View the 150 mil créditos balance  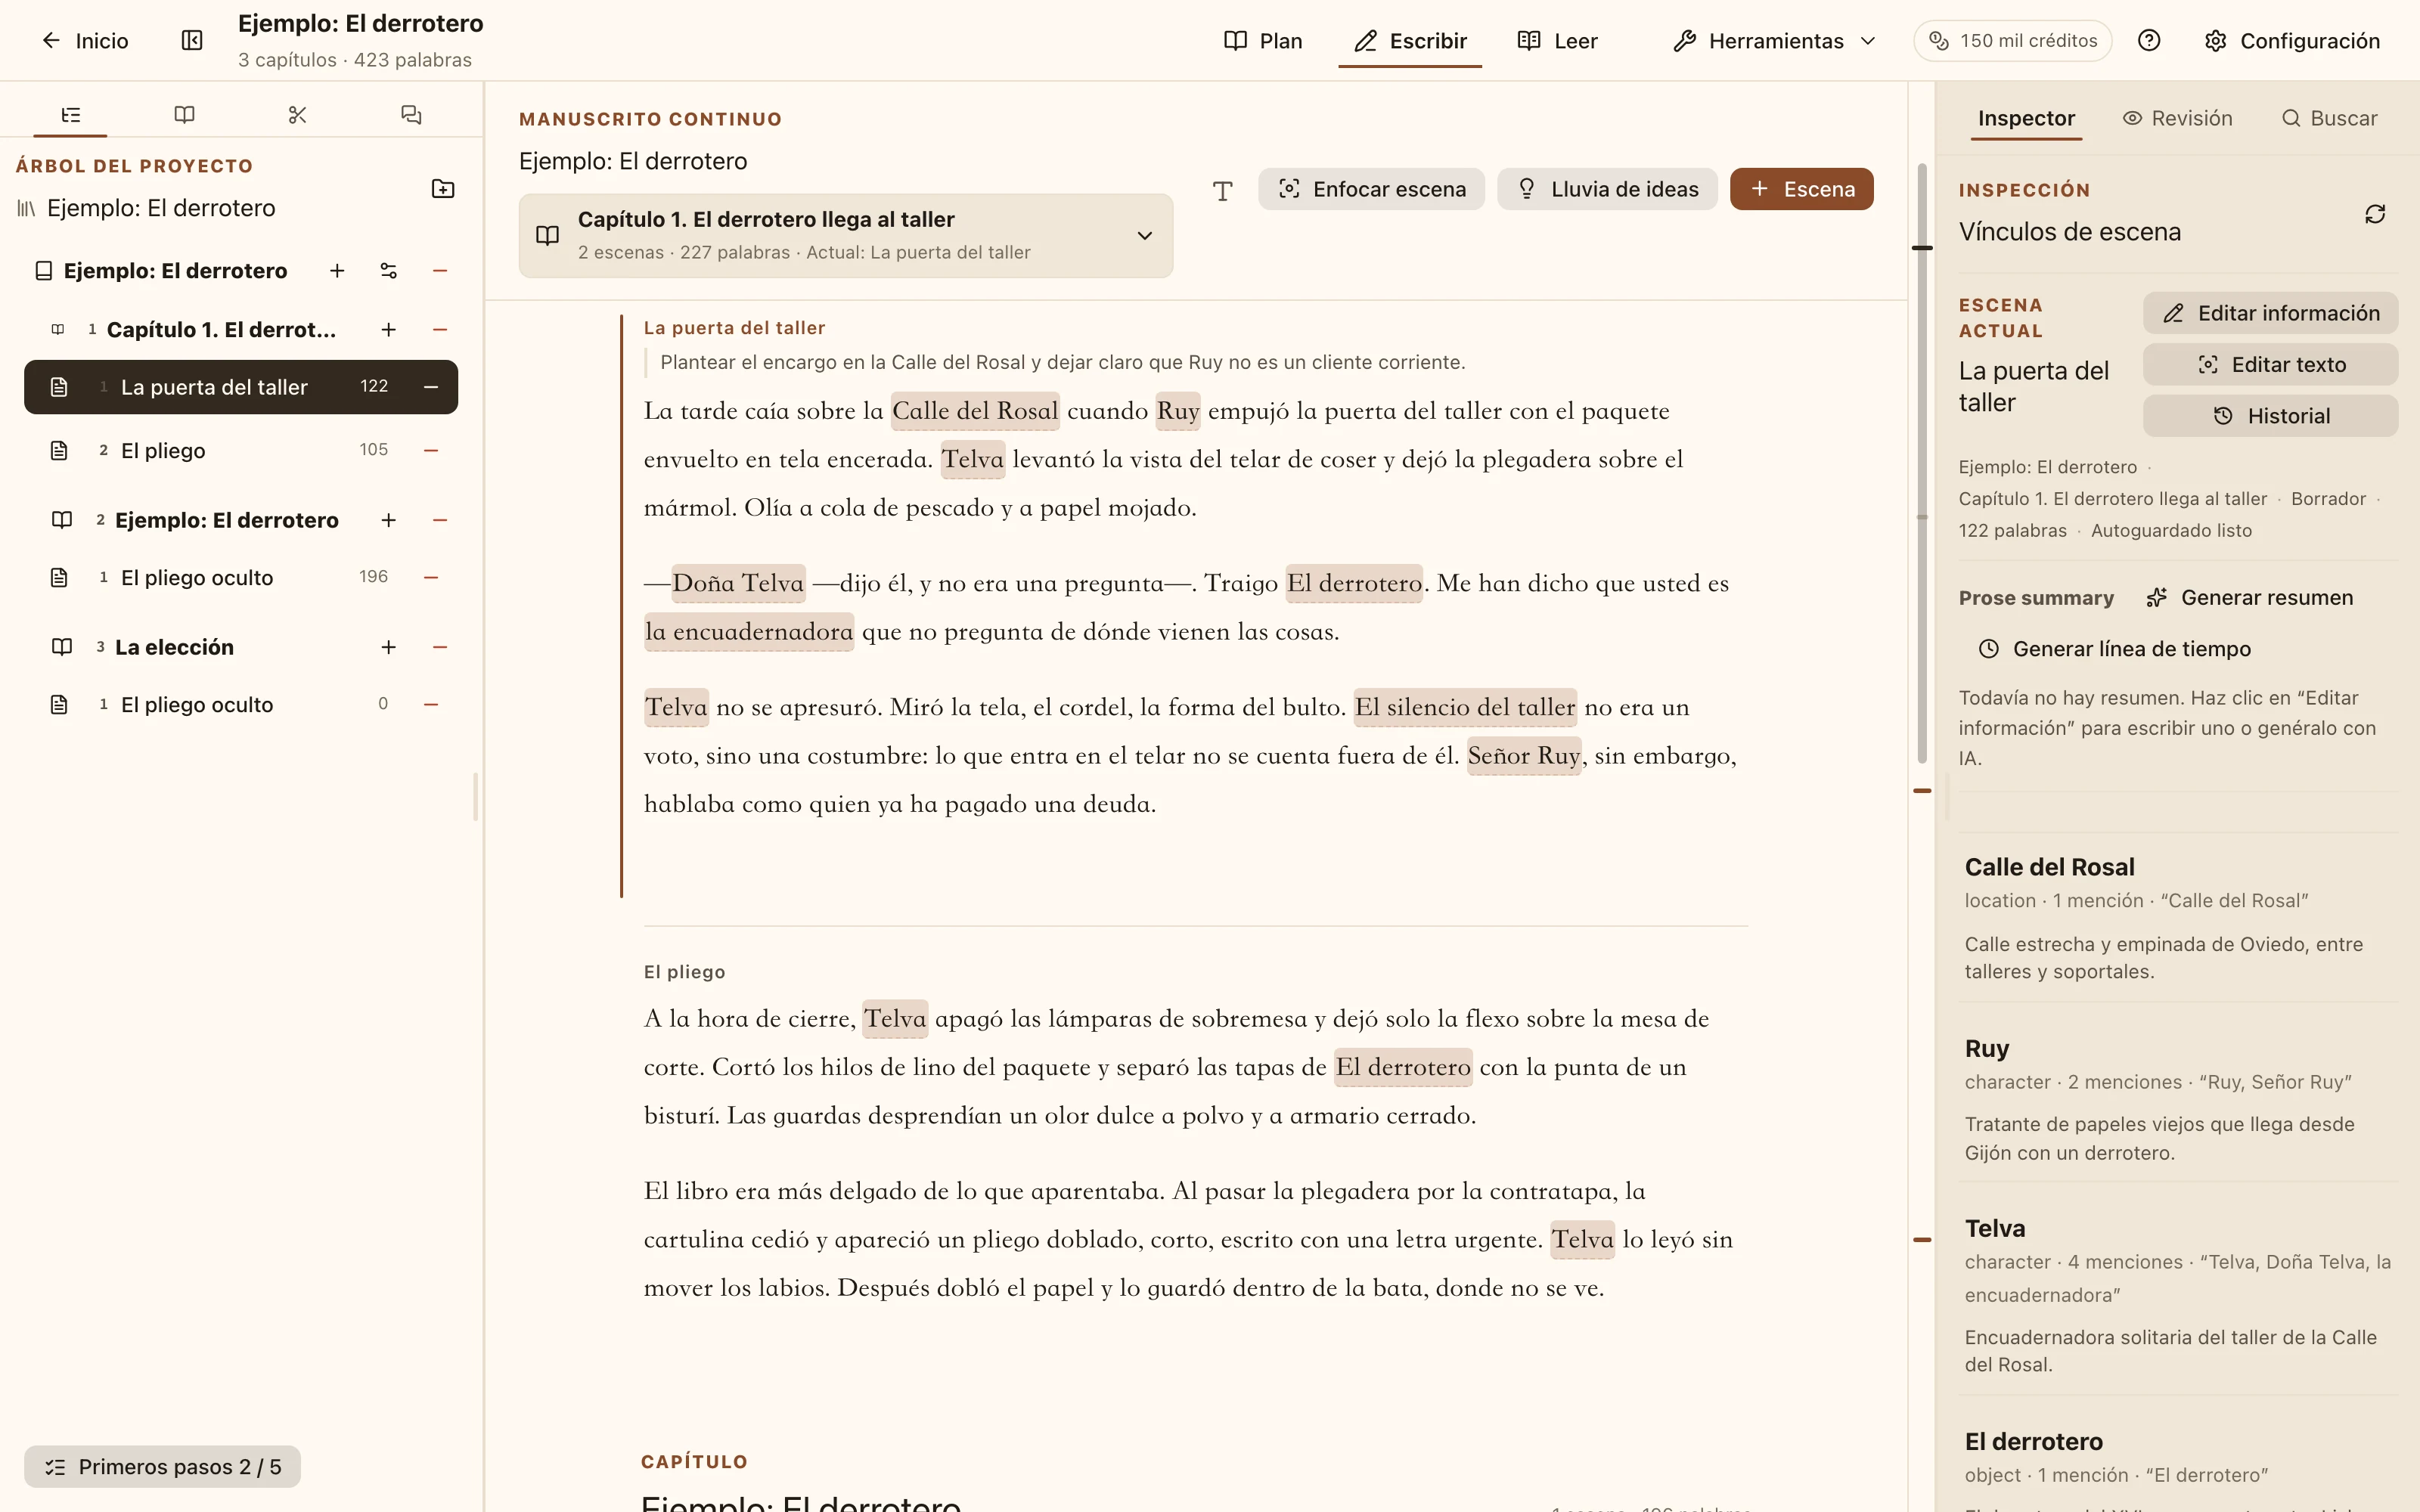coord(2012,41)
